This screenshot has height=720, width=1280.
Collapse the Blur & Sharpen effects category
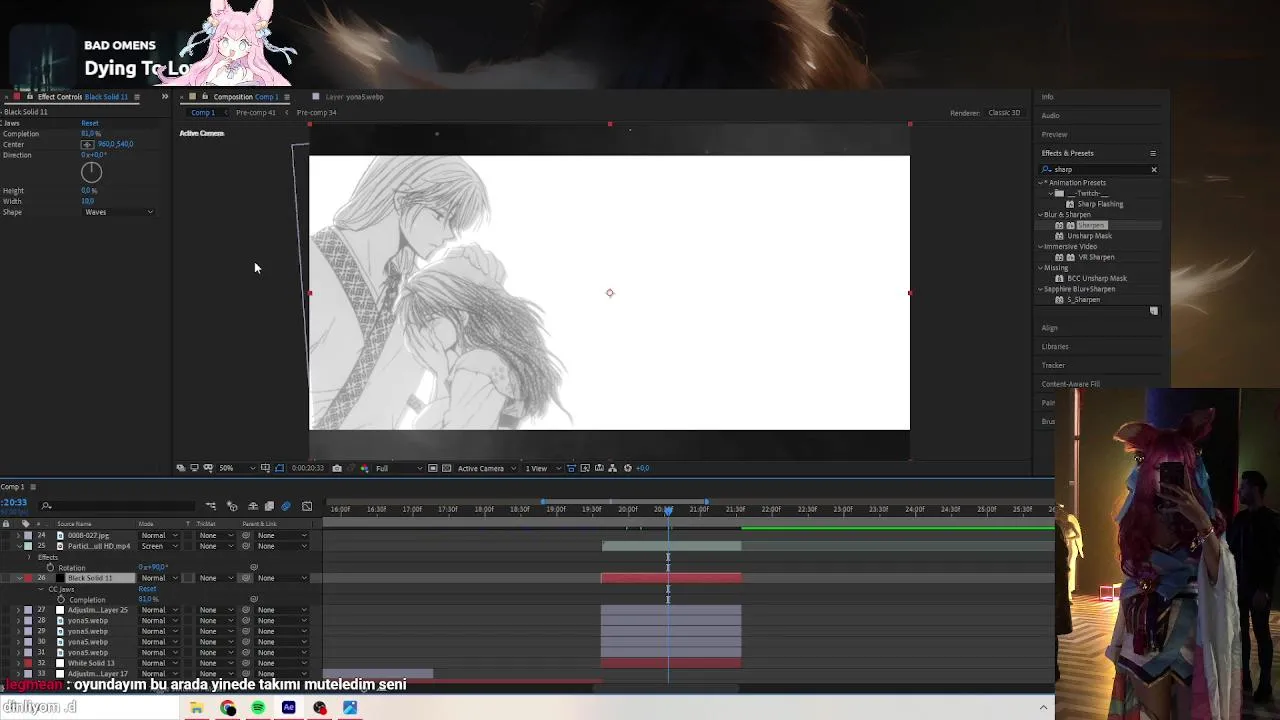pos(1040,215)
